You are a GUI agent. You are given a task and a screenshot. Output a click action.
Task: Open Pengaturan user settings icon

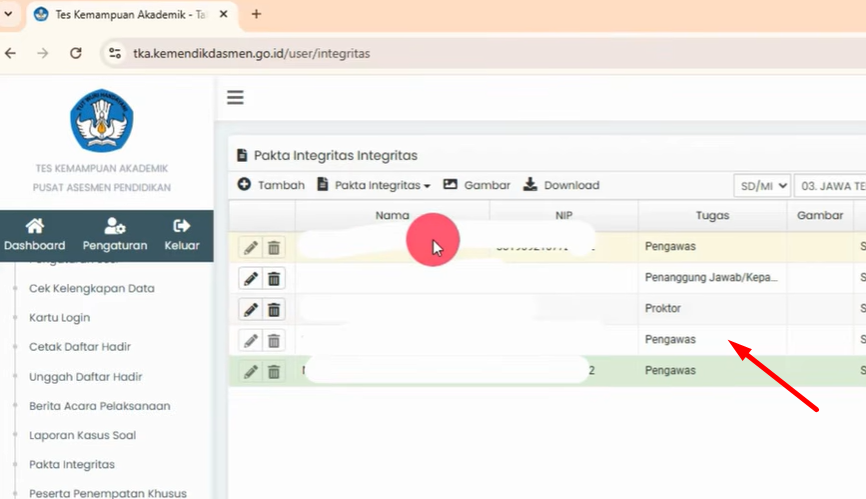coord(115,226)
